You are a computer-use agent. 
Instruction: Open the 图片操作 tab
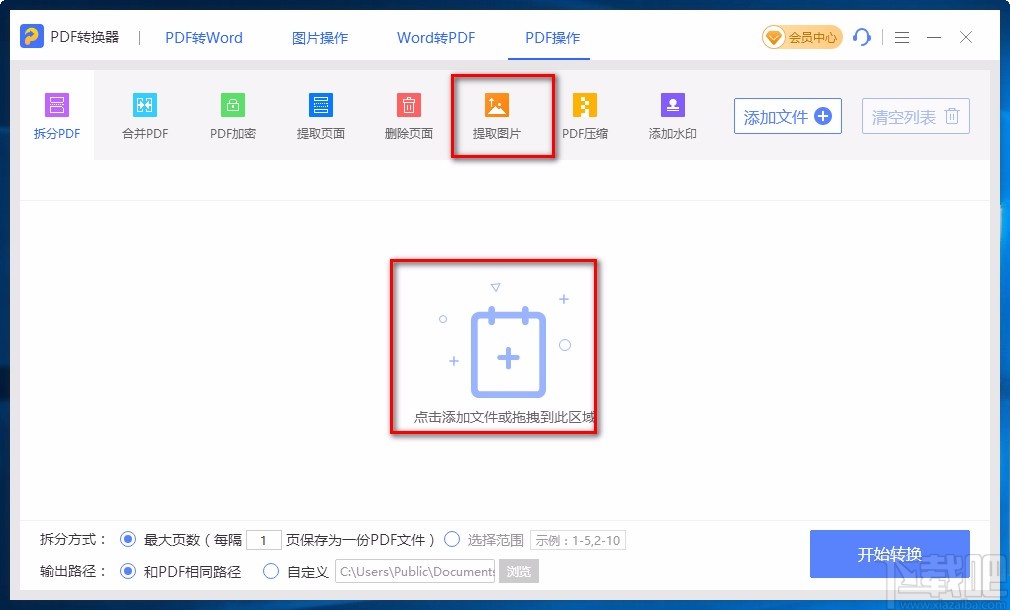coord(319,37)
